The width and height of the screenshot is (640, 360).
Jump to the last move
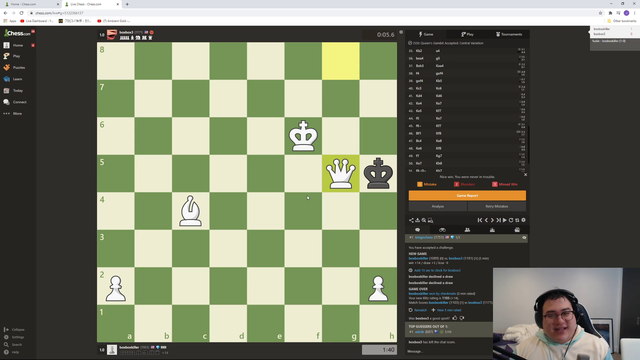[x=498, y=220]
